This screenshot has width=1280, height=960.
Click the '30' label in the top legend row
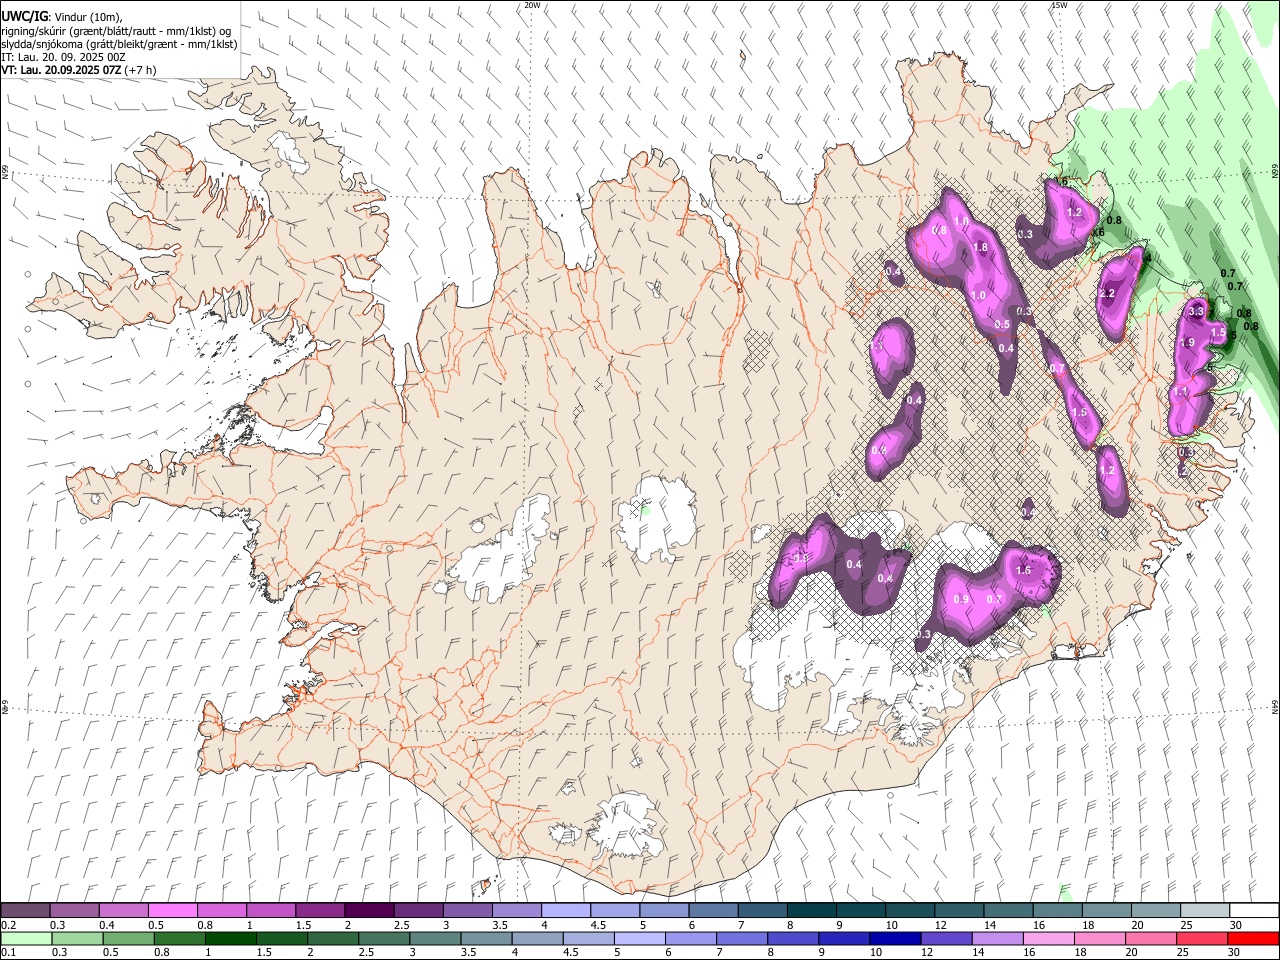tap(1235, 925)
